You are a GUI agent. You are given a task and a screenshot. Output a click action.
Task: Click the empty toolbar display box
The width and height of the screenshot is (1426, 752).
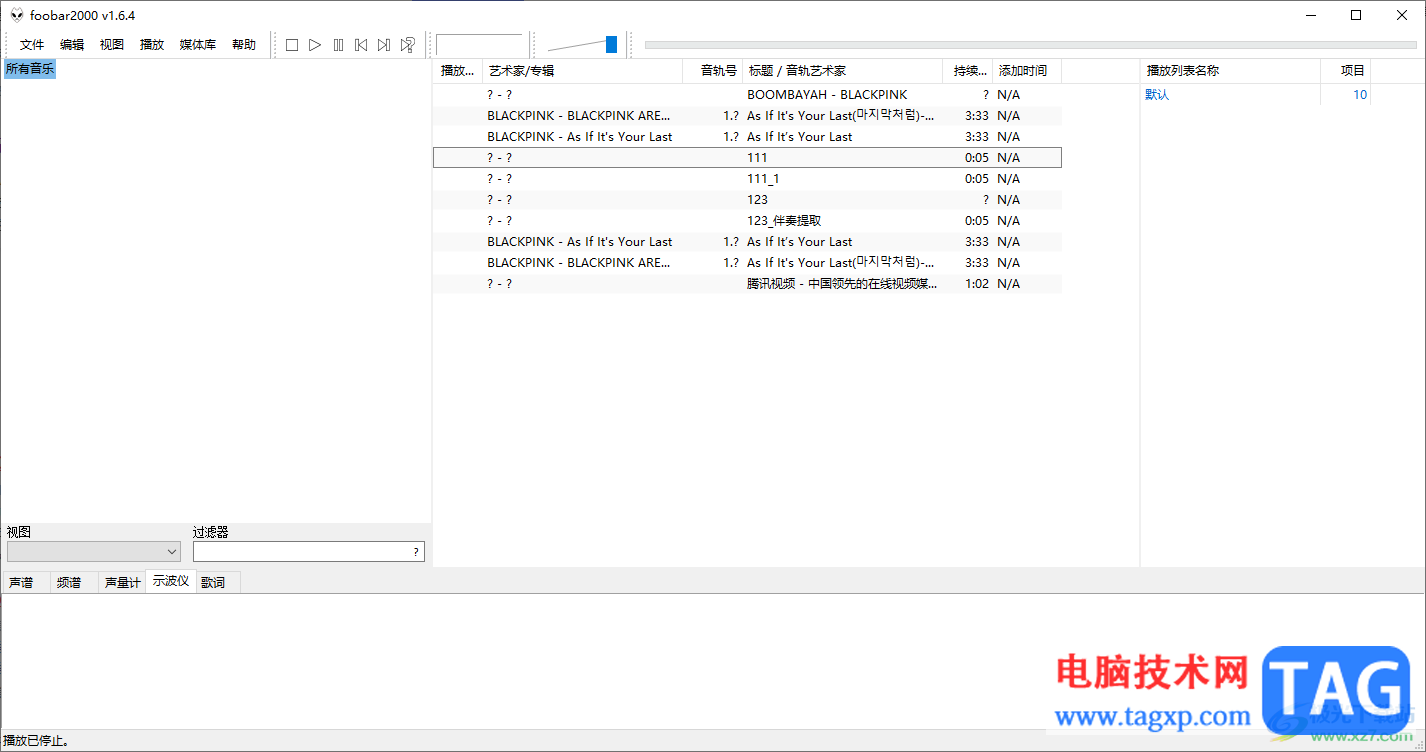(x=479, y=45)
